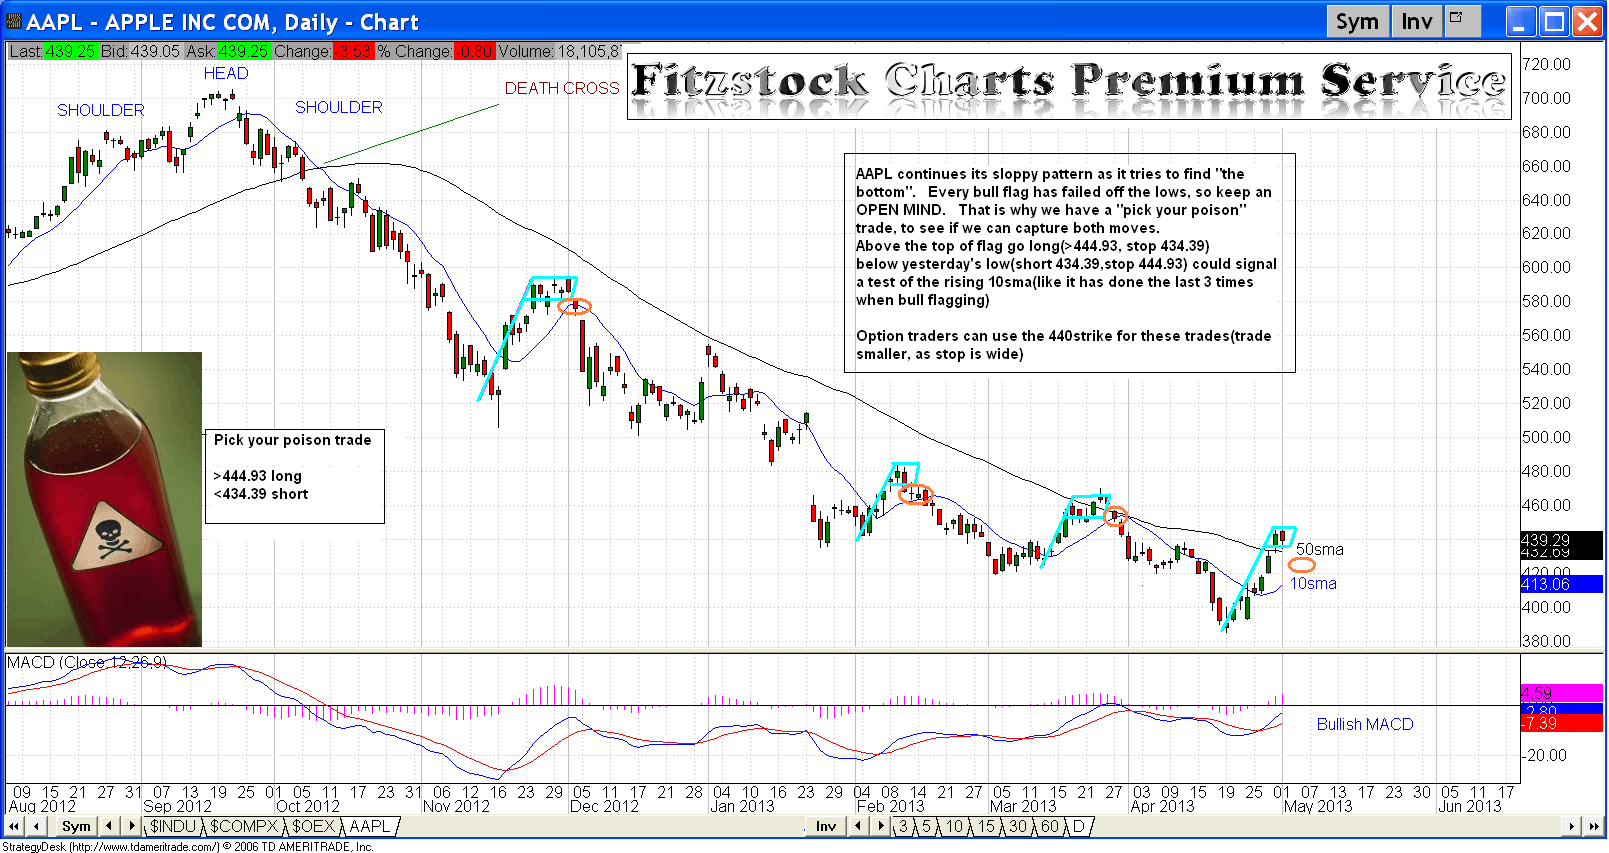Switch to the $COMPX symbol tab

[x=243, y=826]
